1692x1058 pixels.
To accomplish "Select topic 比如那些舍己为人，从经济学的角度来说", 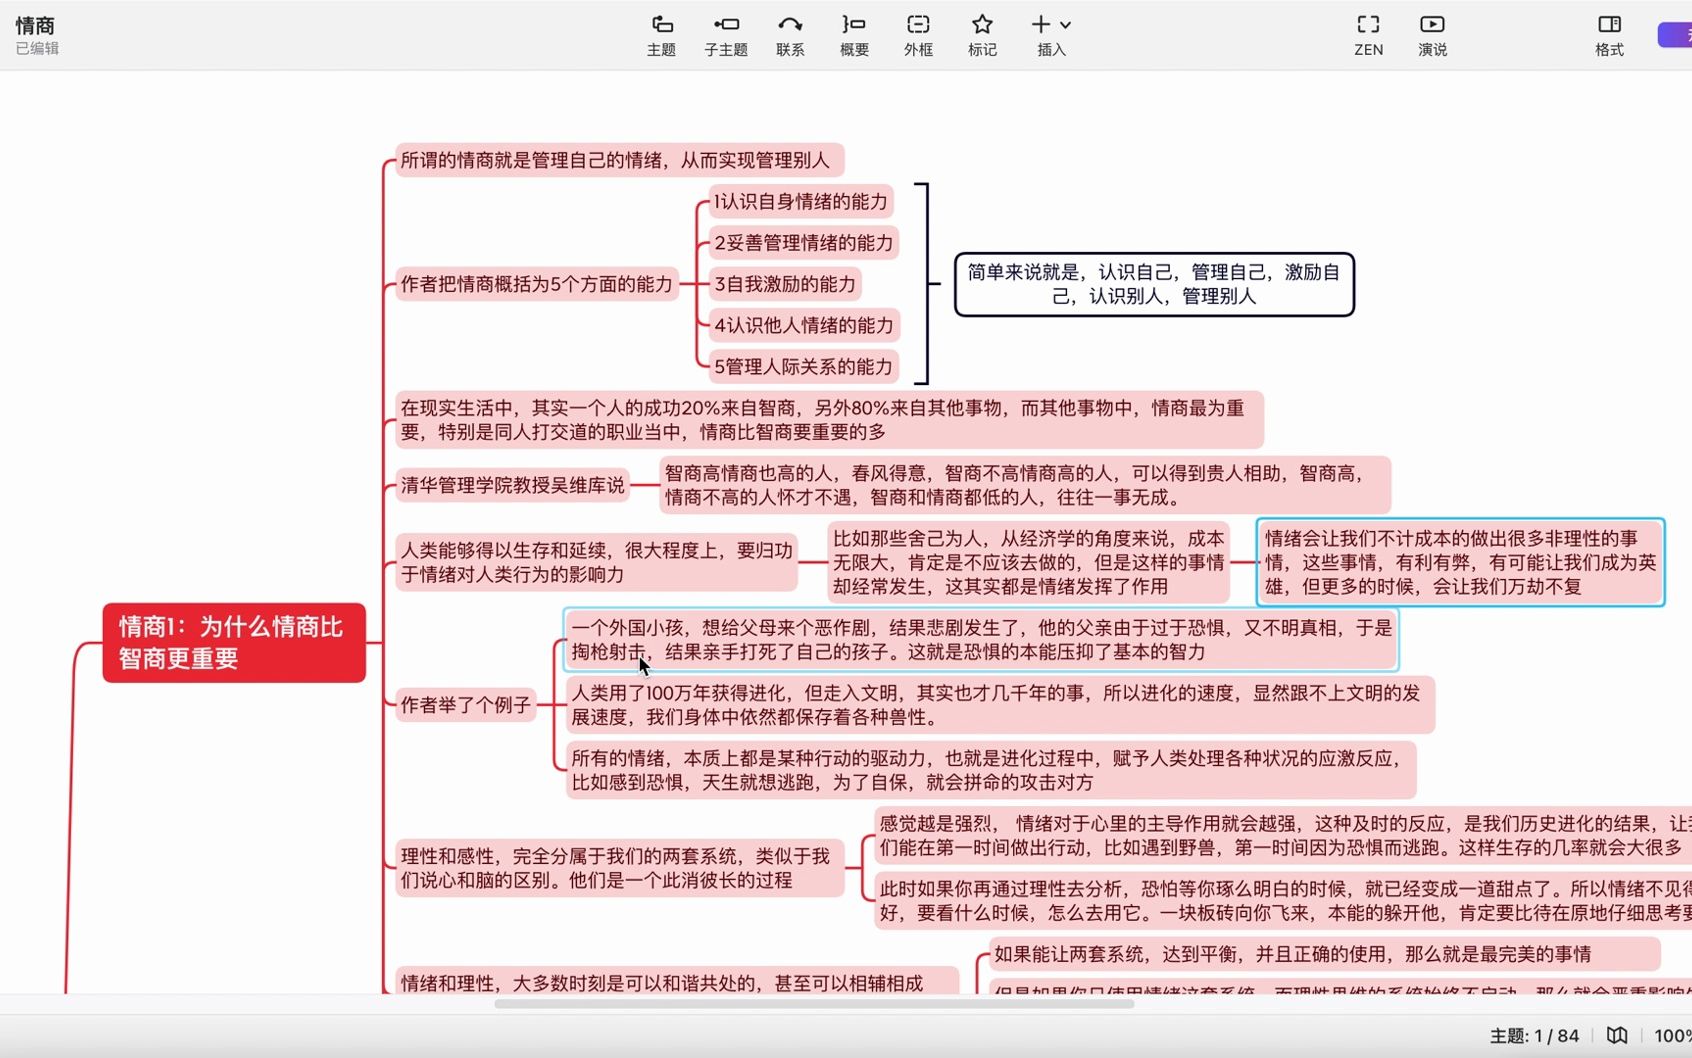I will point(1028,563).
